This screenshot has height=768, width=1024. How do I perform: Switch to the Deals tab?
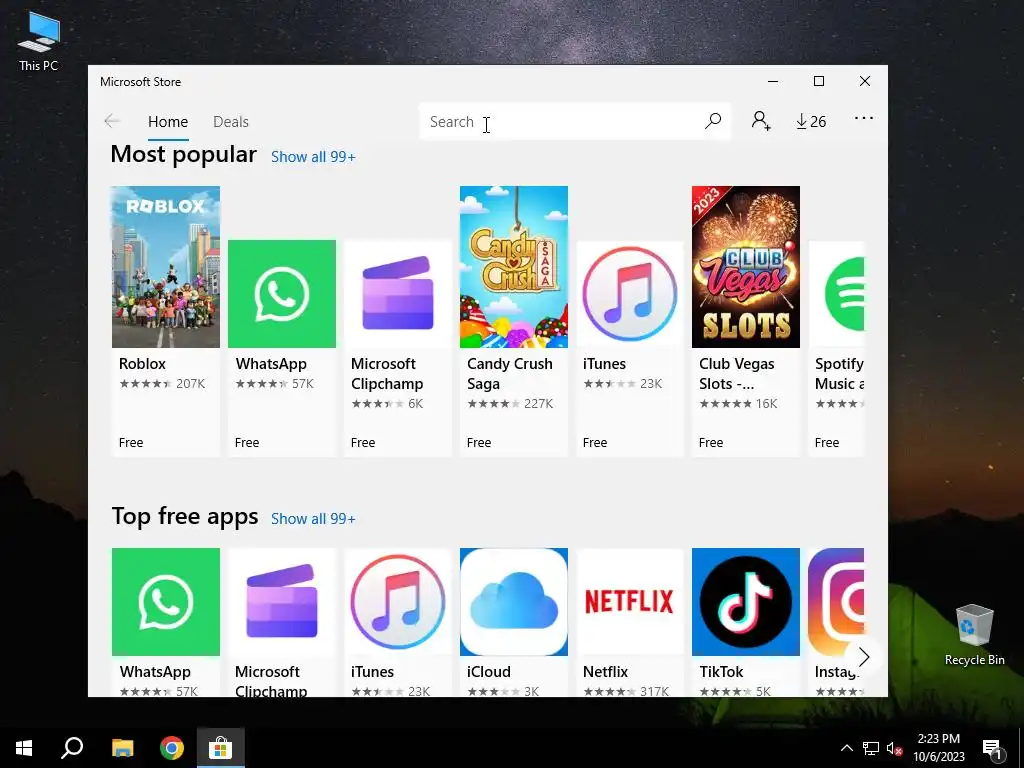point(231,121)
